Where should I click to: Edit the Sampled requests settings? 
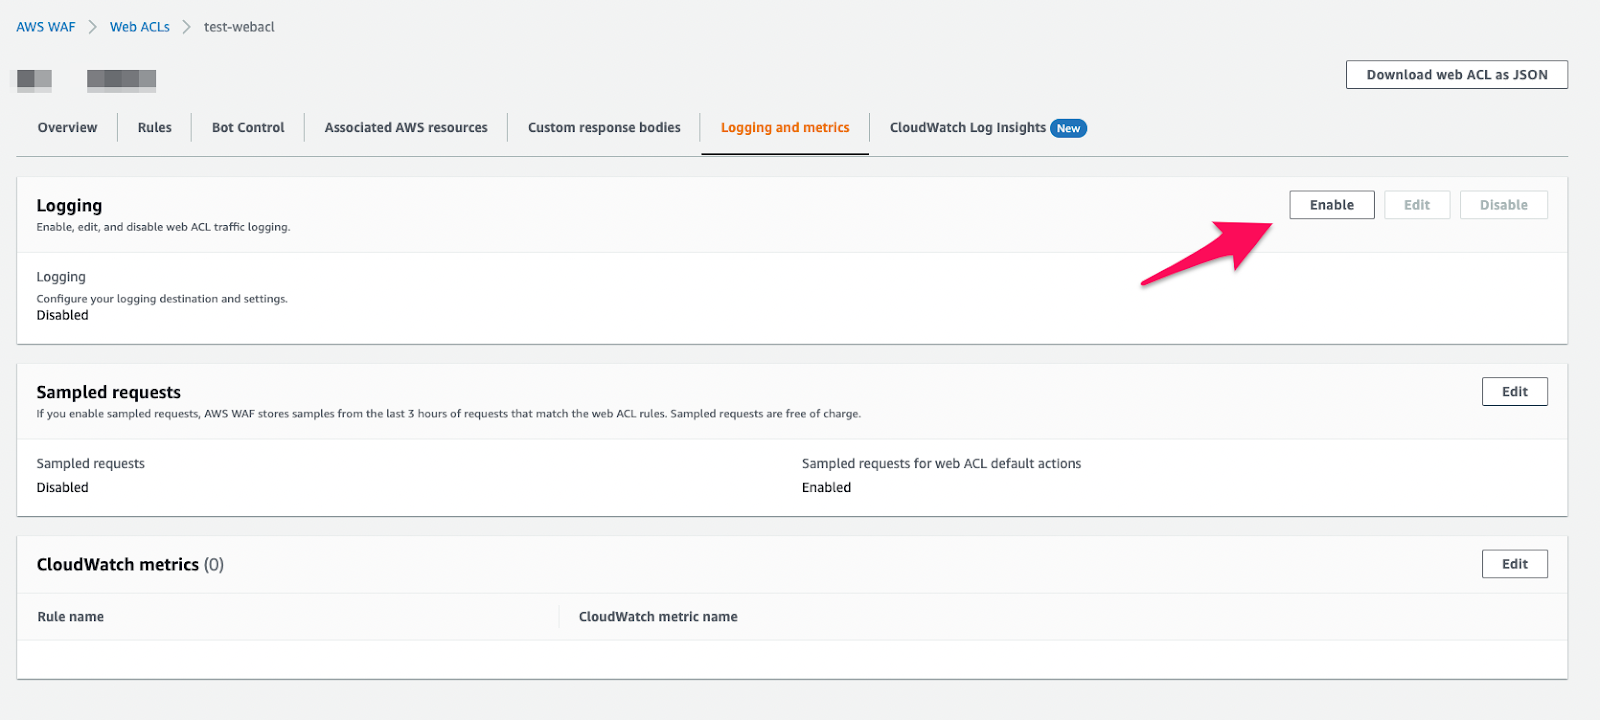pyautogui.click(x=1514, y=392)
